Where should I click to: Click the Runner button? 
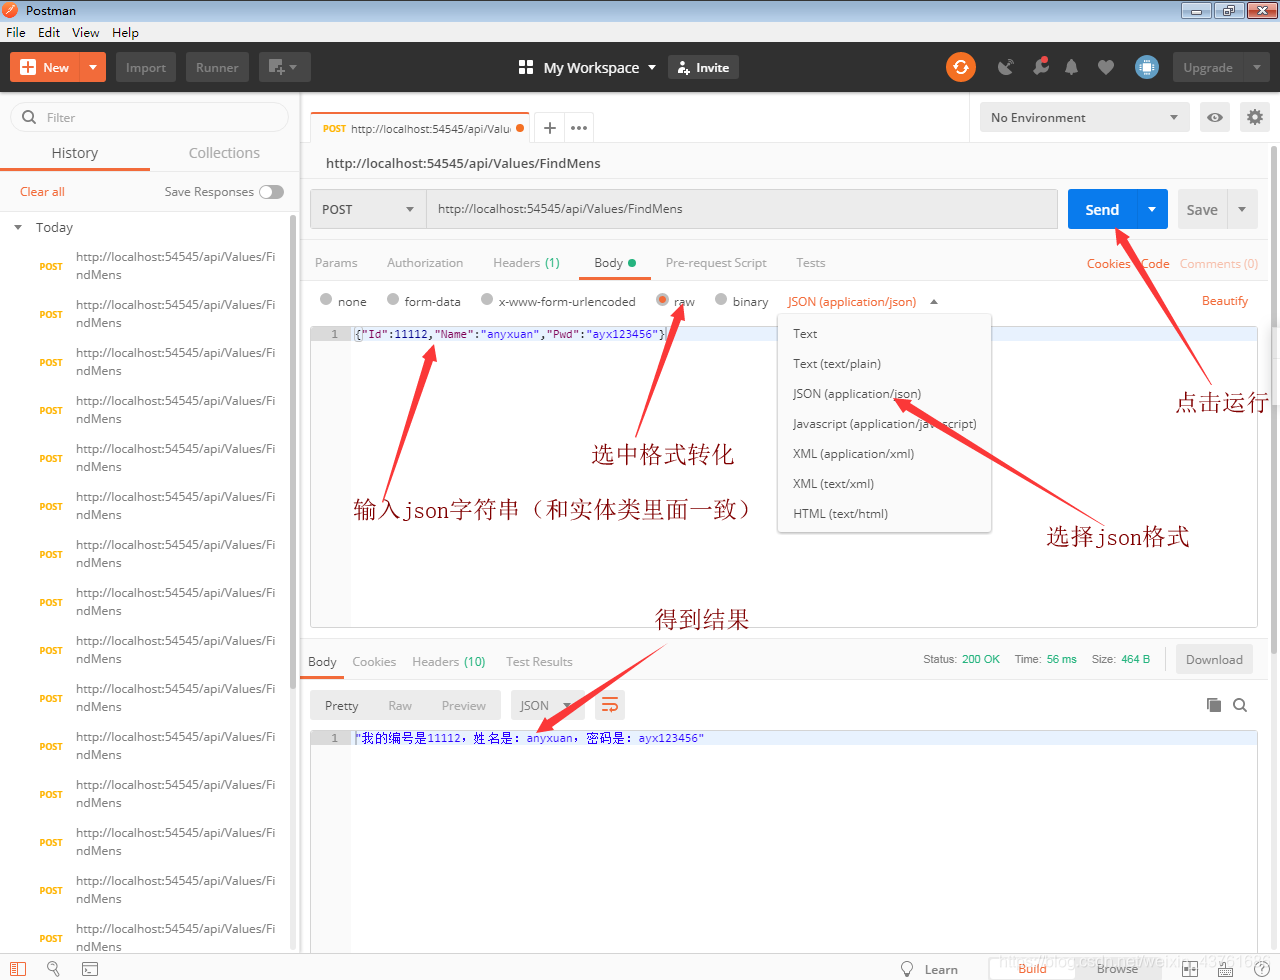(217, 67)
